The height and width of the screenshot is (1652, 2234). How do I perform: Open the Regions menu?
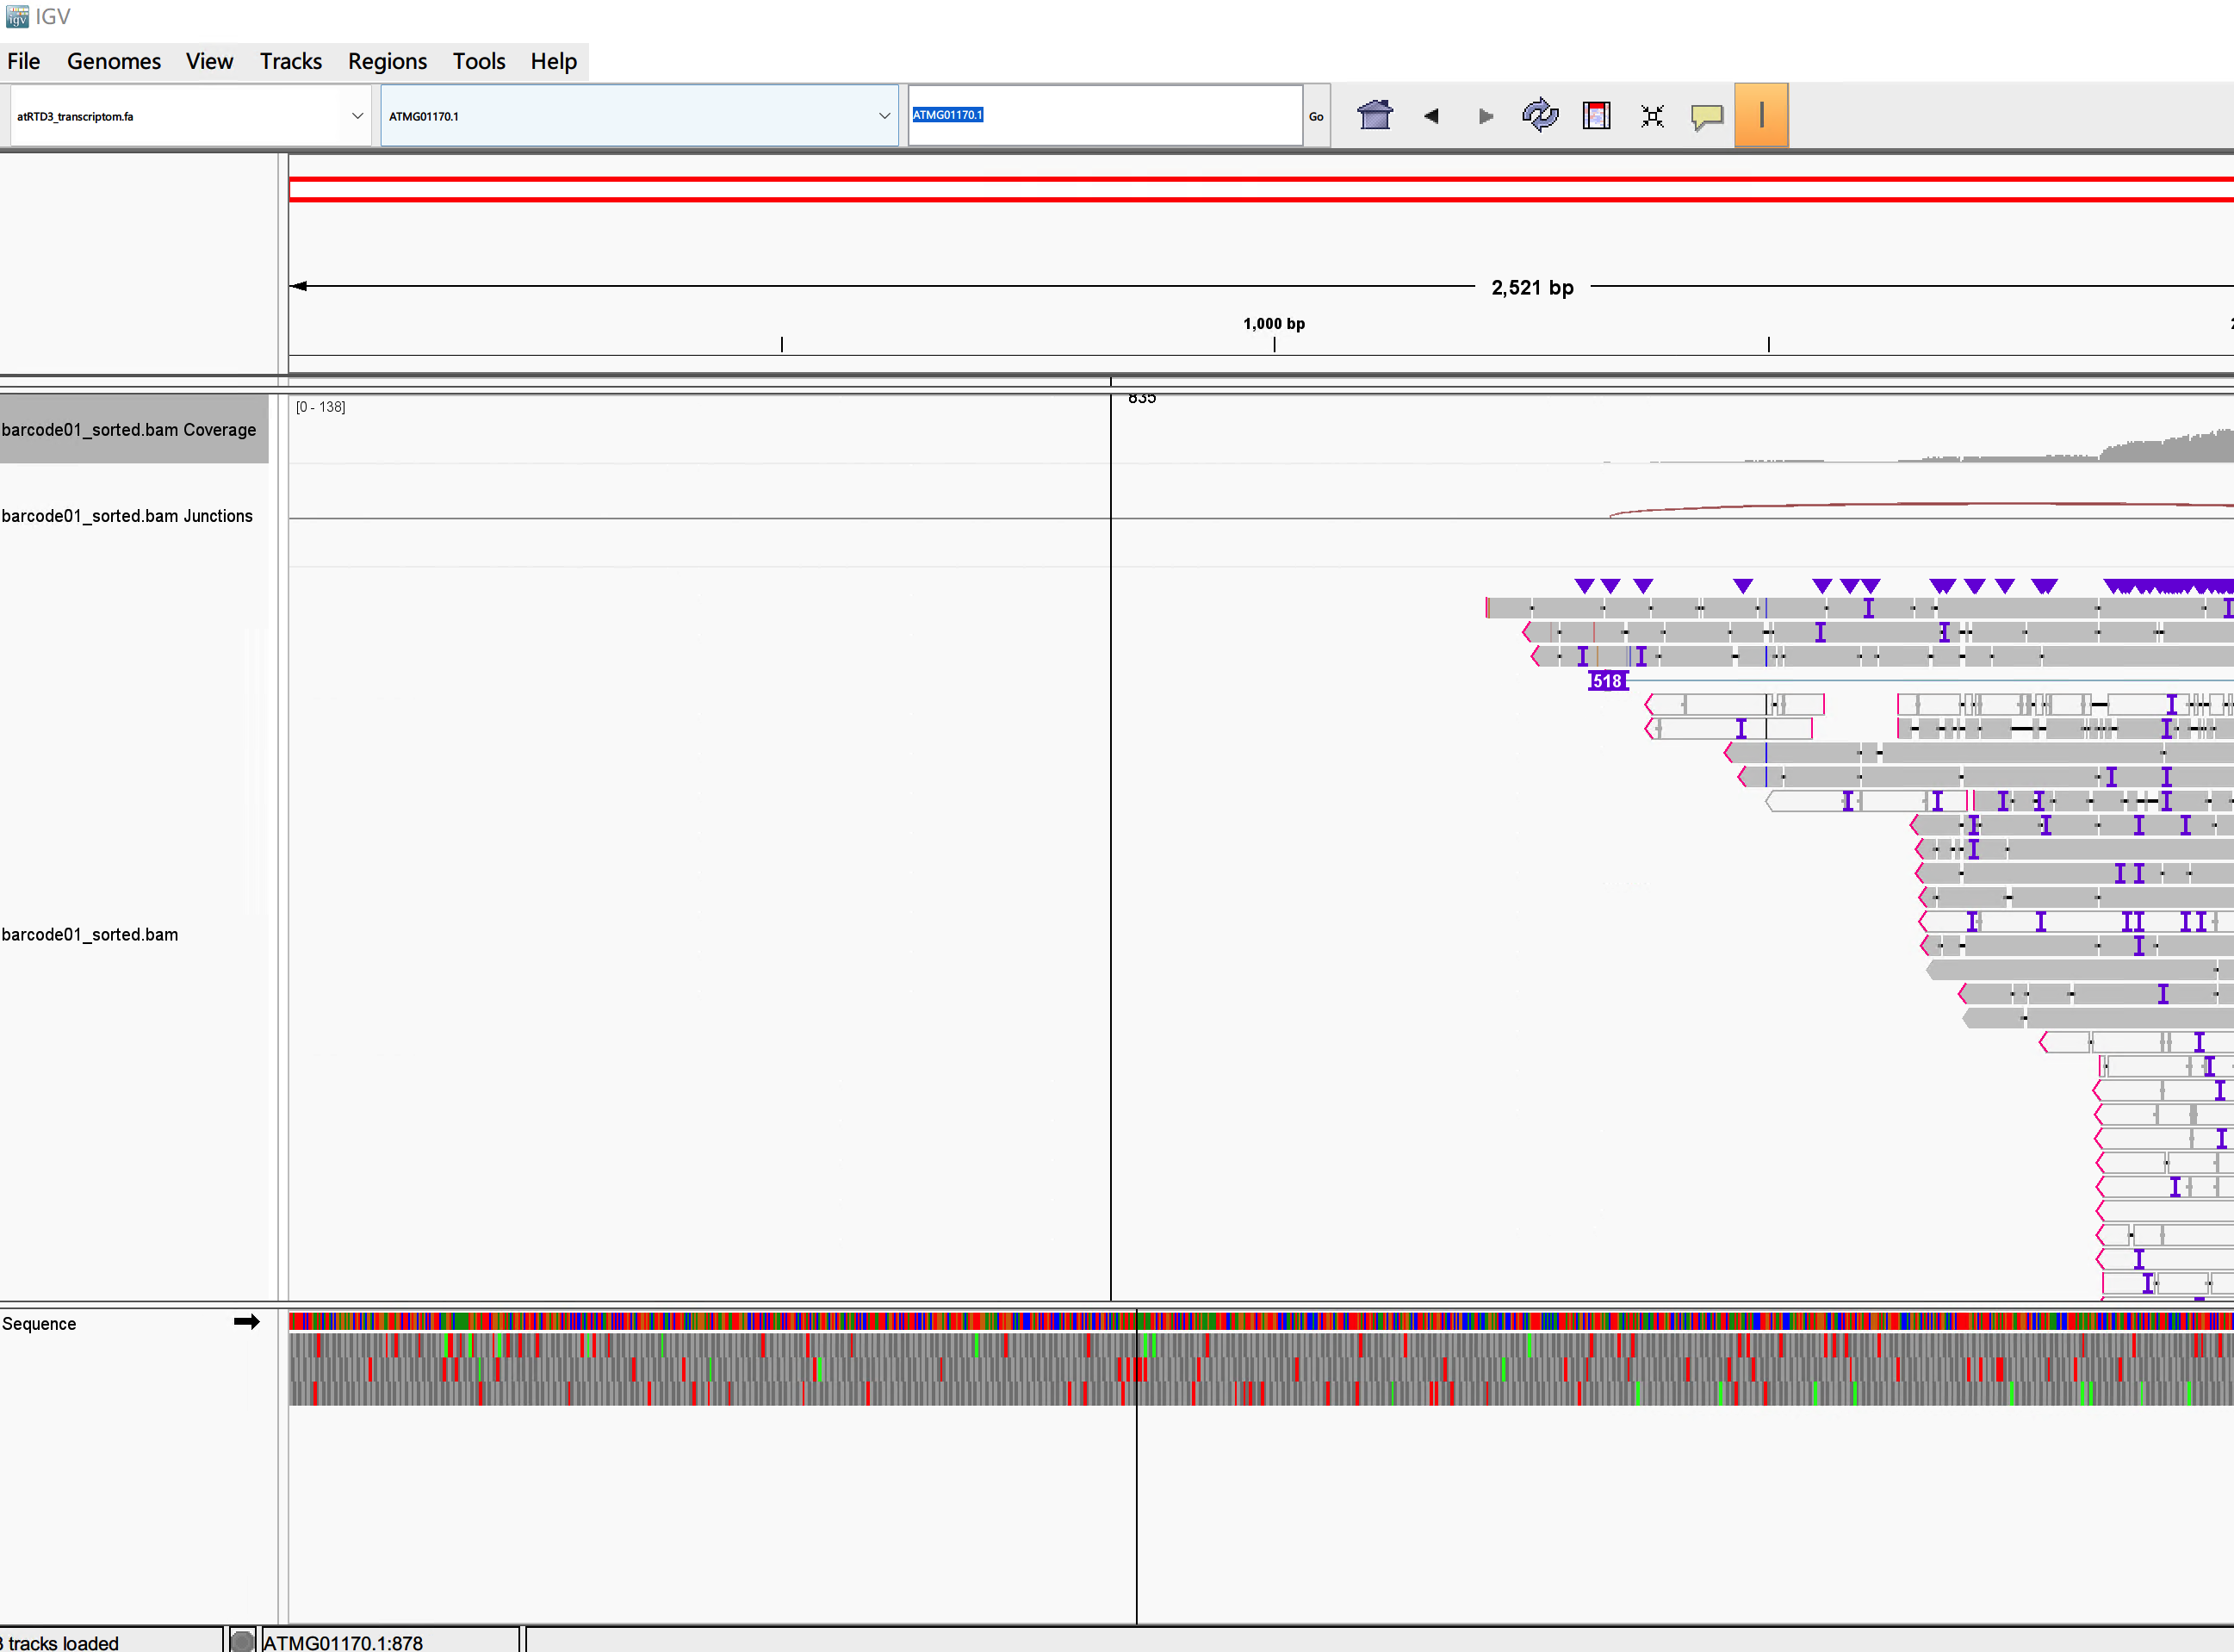pos(387,61)
